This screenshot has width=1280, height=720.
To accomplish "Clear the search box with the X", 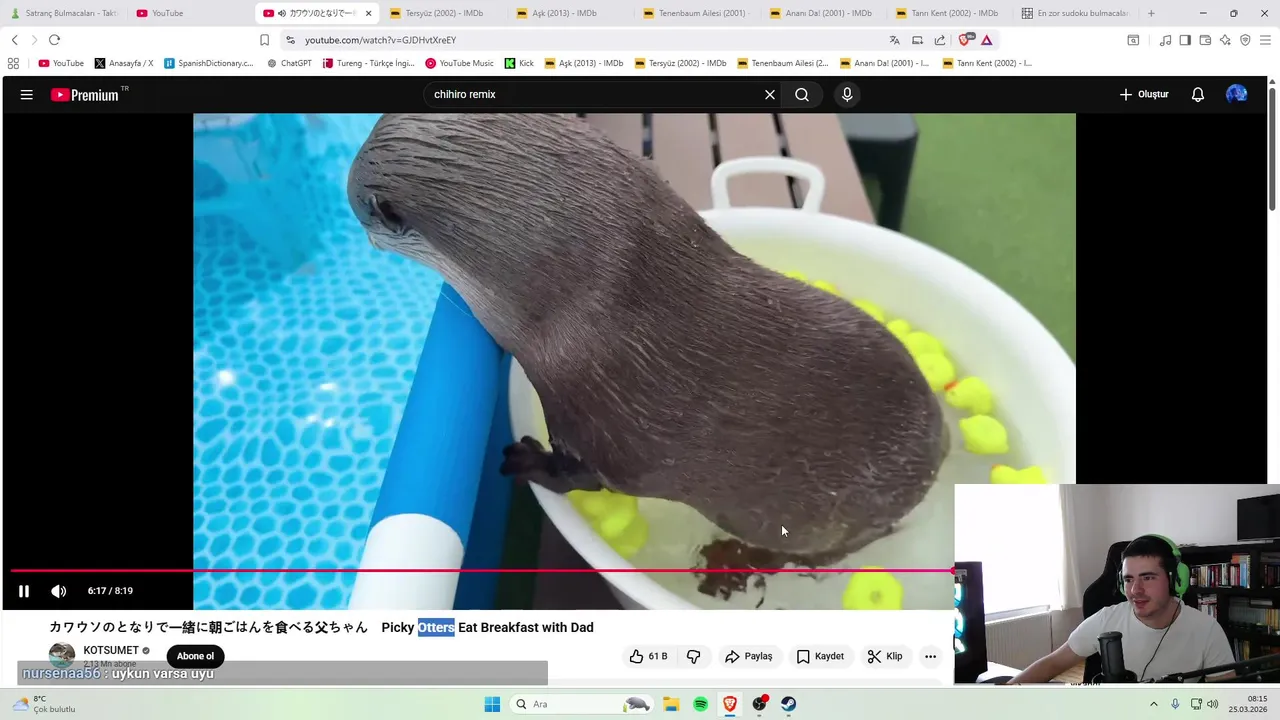I will pyautogui.click(x=770, y=94).
